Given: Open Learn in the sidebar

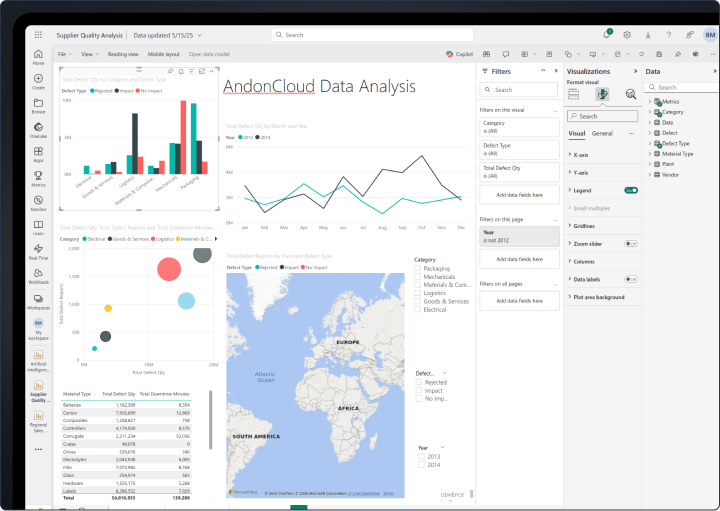Looking at the screenshot, I should click(38, 227).
